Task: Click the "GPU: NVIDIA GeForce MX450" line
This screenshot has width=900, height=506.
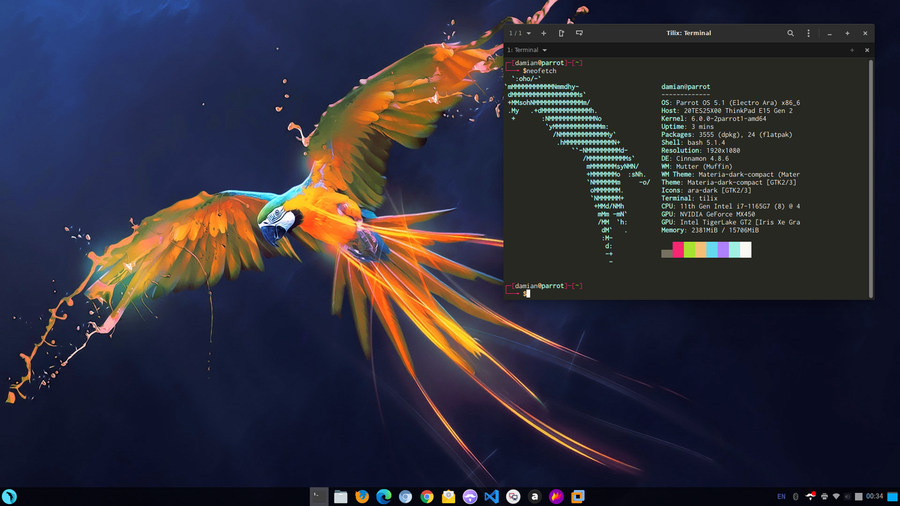Action: tap(708, 214)
